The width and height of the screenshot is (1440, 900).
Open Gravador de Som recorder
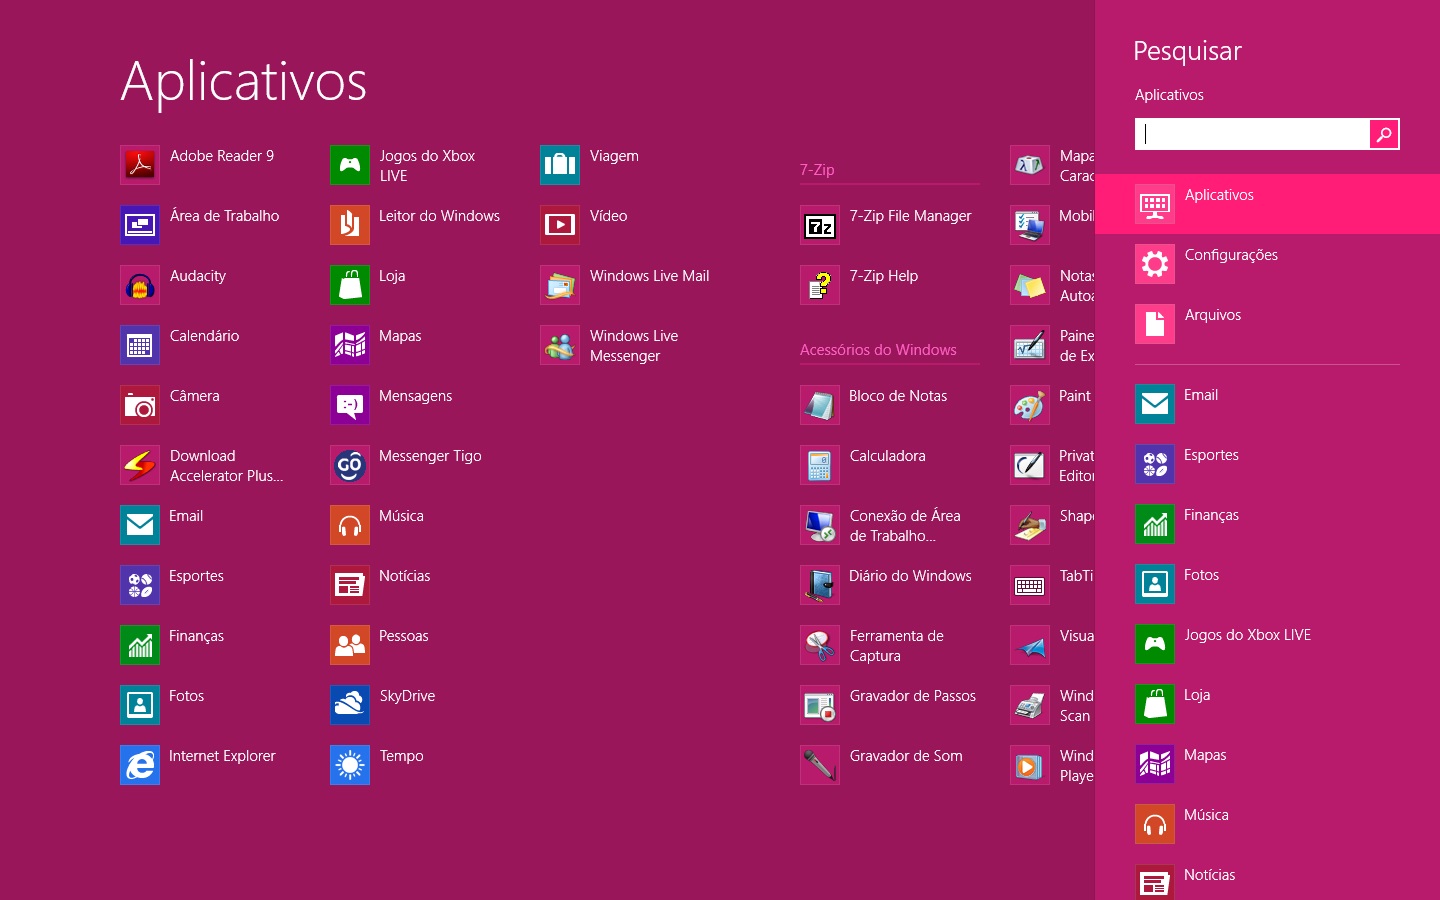820,765
